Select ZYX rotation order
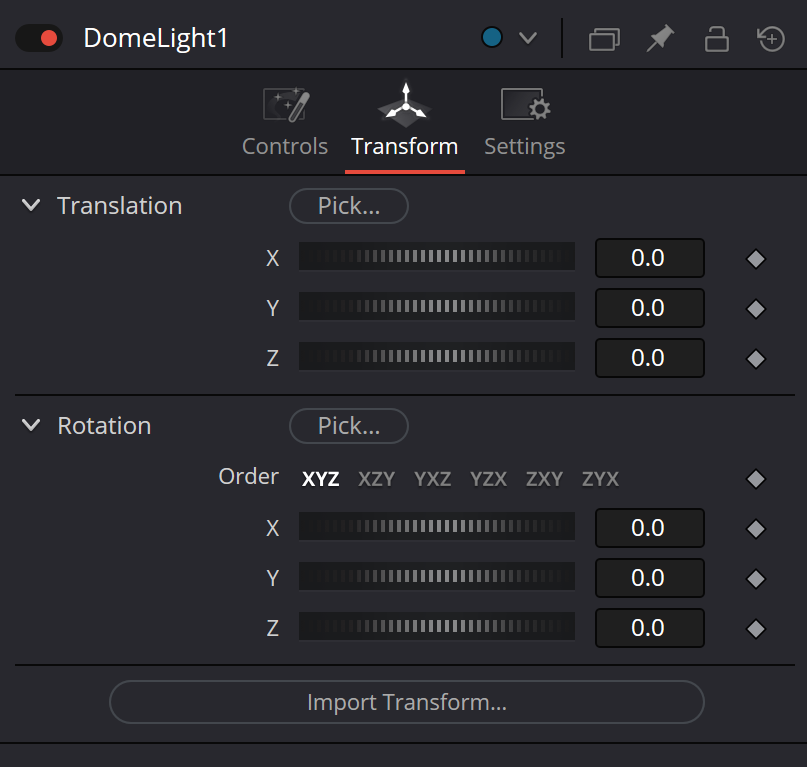 [x=600, y=479]
